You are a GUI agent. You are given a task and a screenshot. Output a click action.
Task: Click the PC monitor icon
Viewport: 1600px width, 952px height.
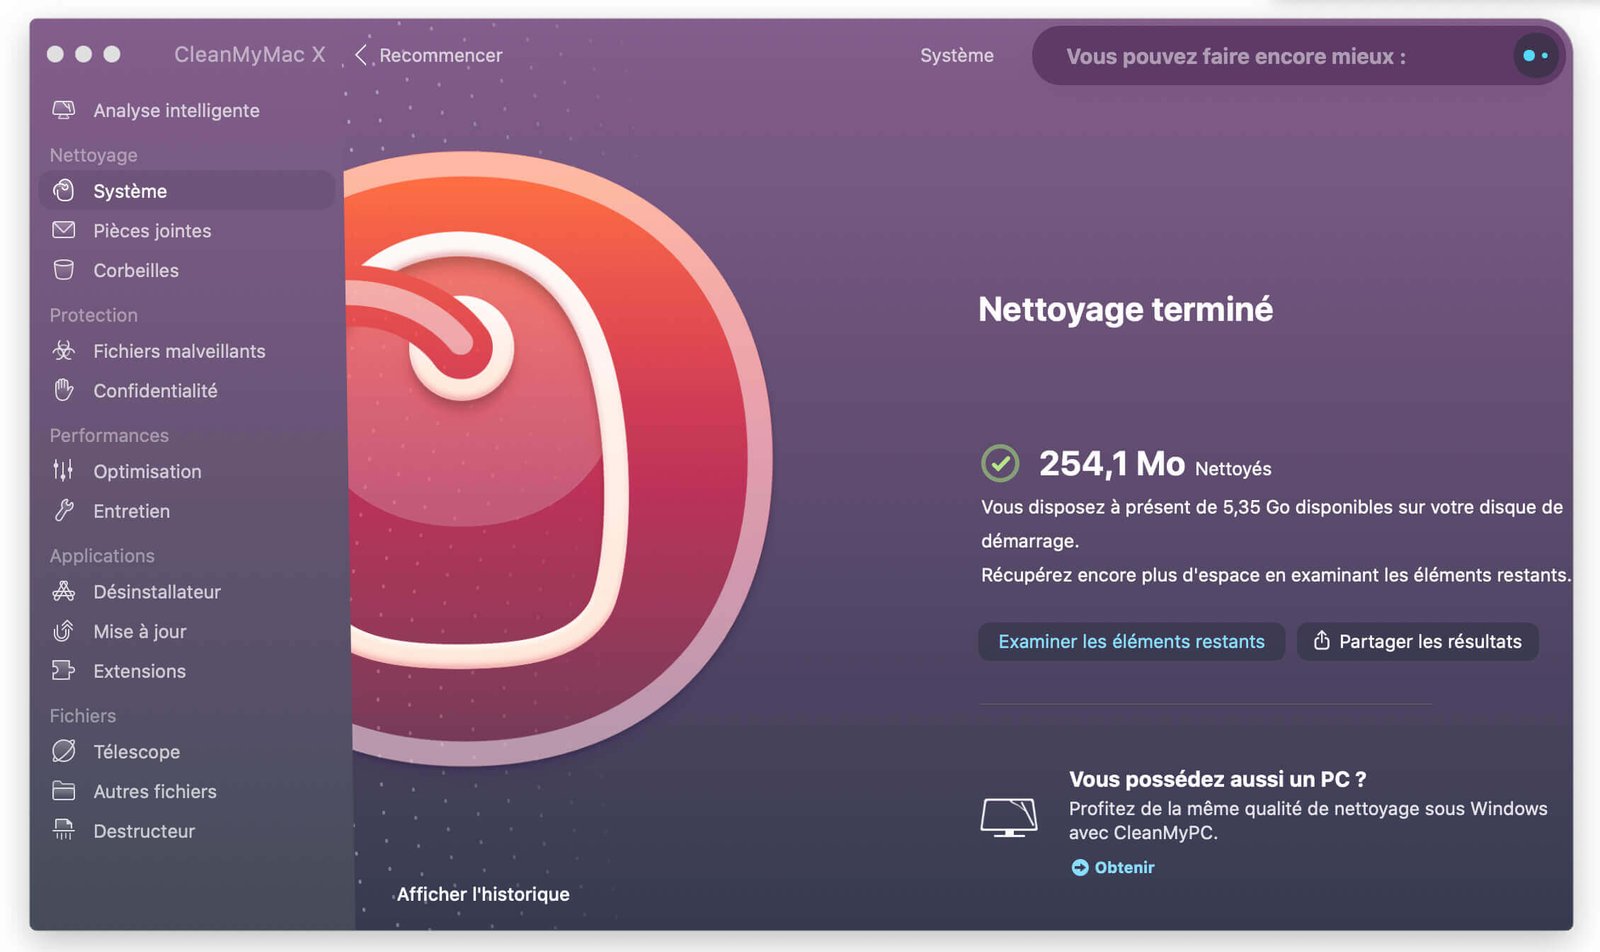pyautogui.click(x=1009, y=817)
